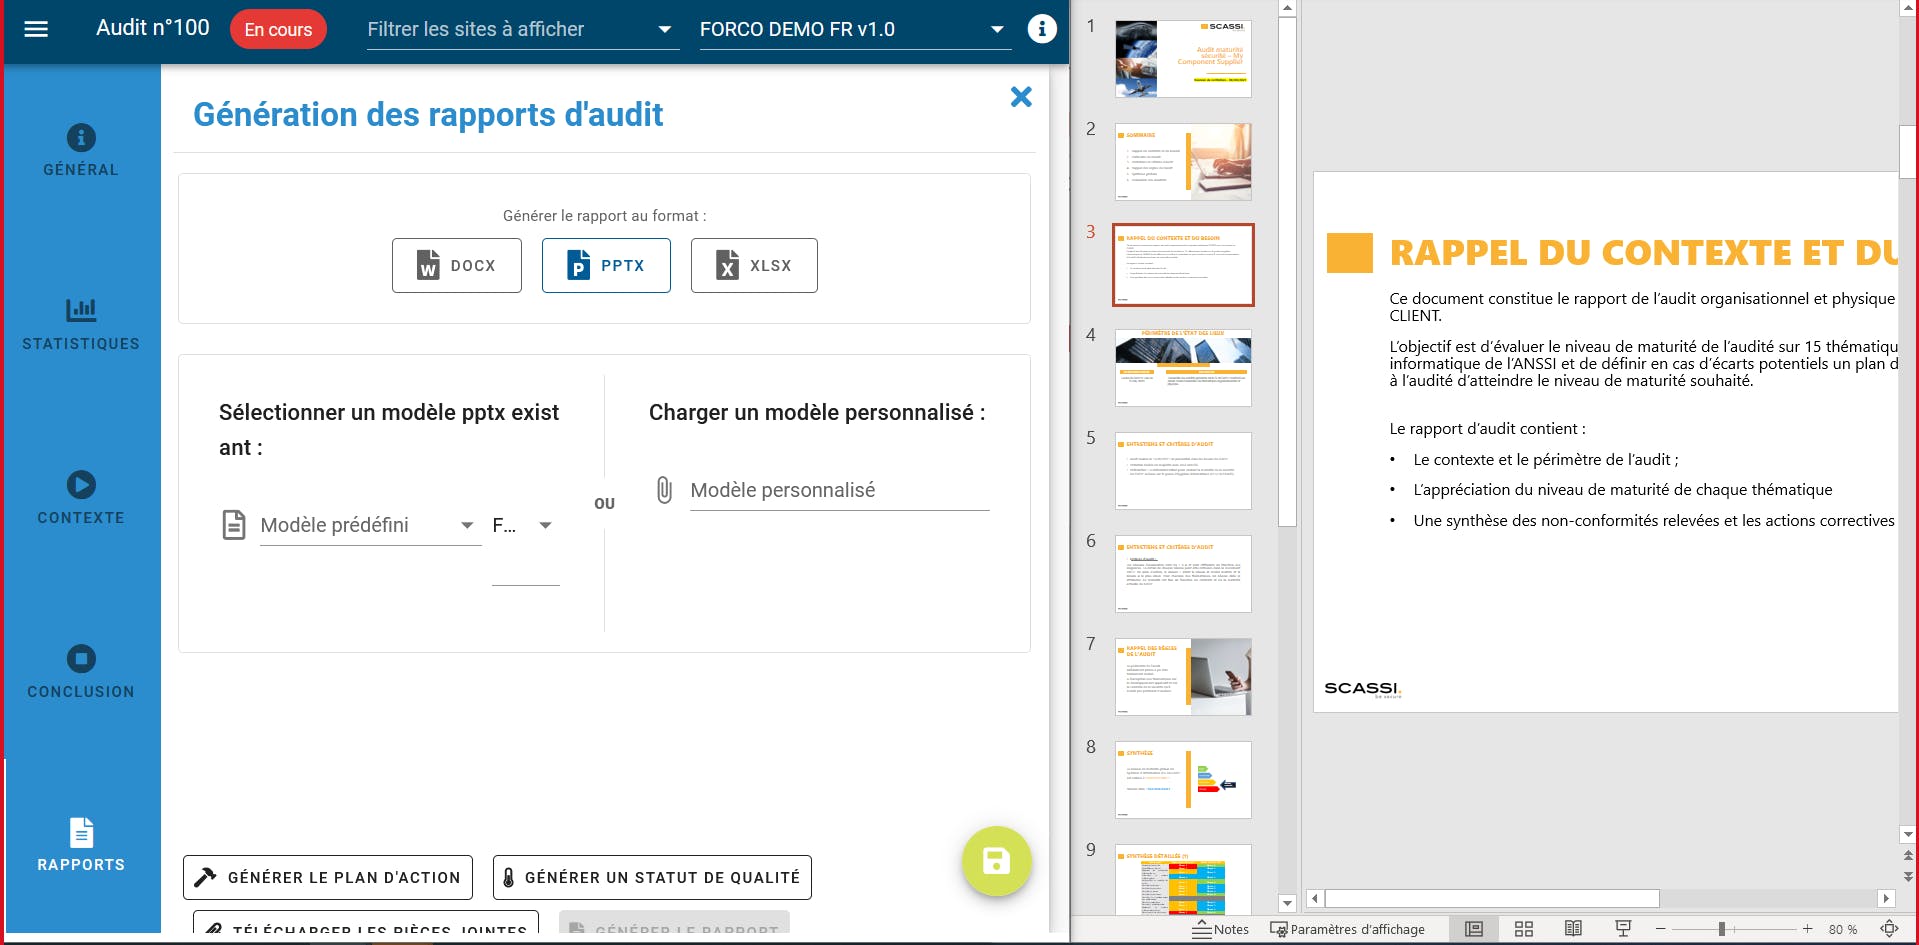Close the report generation dialog

tap(1021, 97)
